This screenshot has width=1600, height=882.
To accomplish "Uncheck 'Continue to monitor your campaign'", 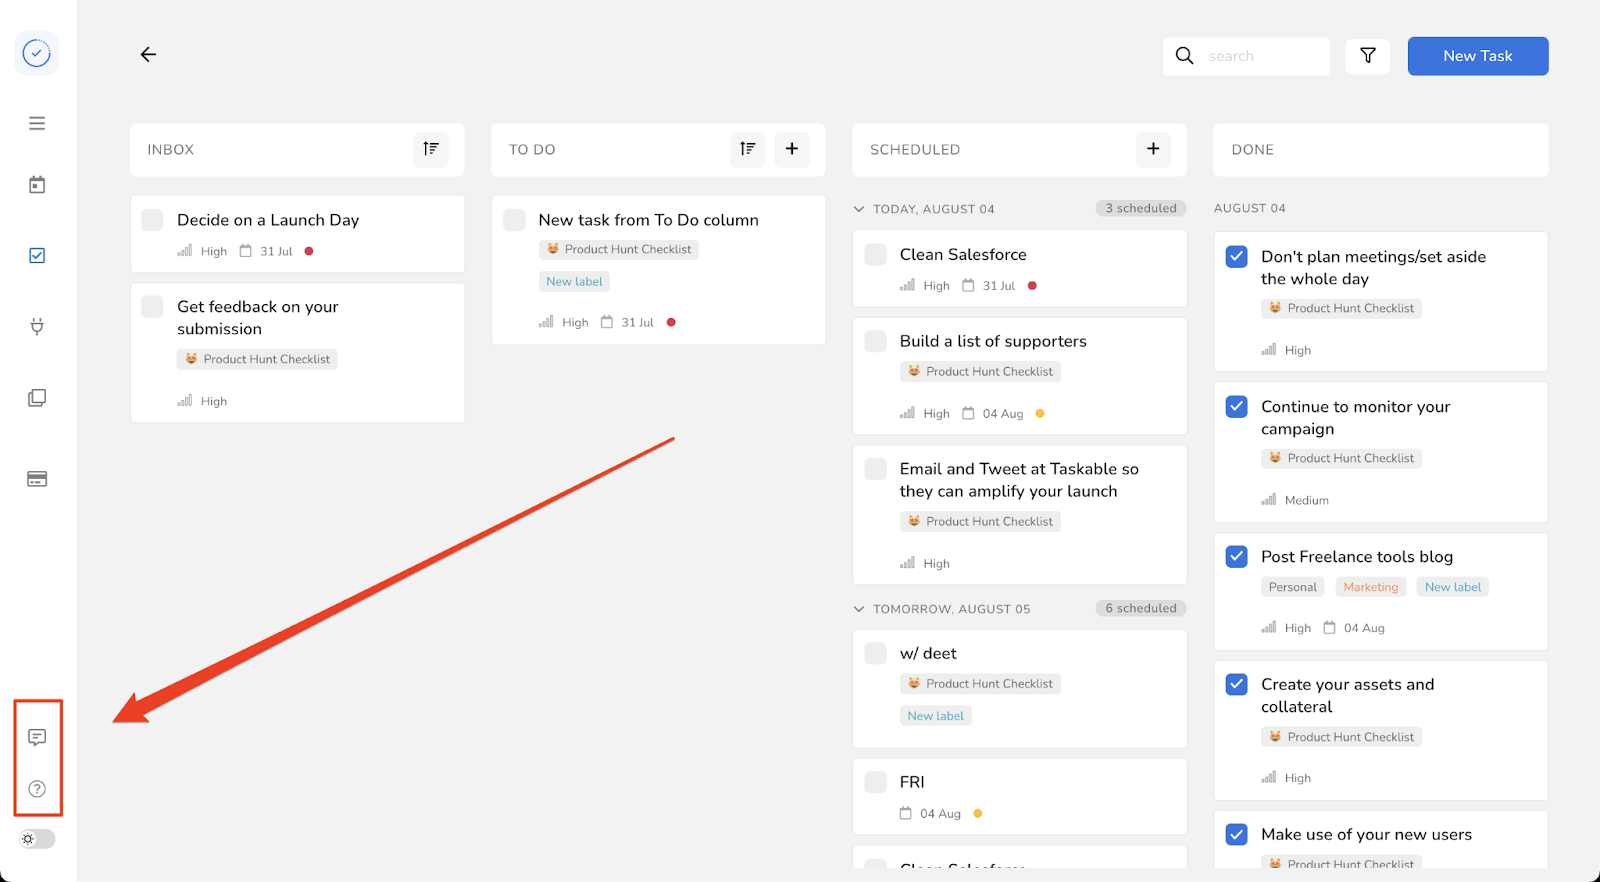I will pyautogui.click(x=1237, y=407).
